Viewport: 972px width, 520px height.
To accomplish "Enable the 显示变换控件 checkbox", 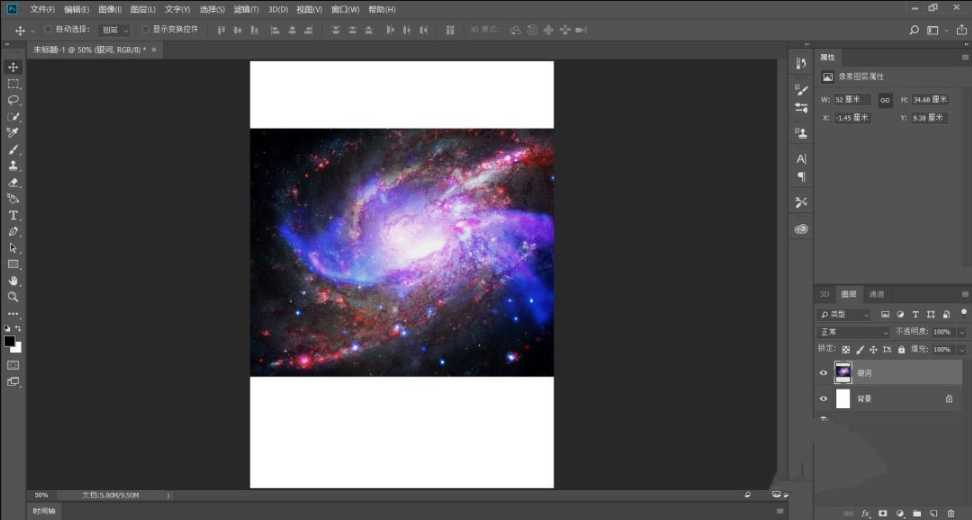I will 146,30.
